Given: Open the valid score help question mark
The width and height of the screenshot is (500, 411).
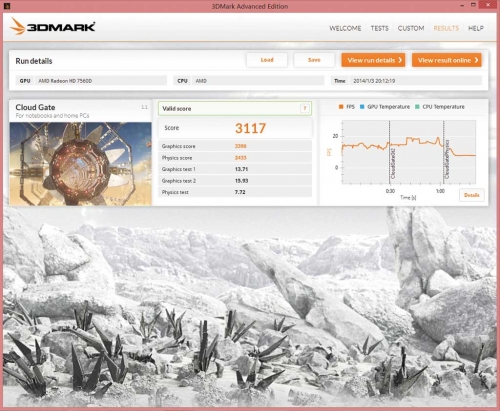Looking at the screenshot, I should (x=304, y=108).
